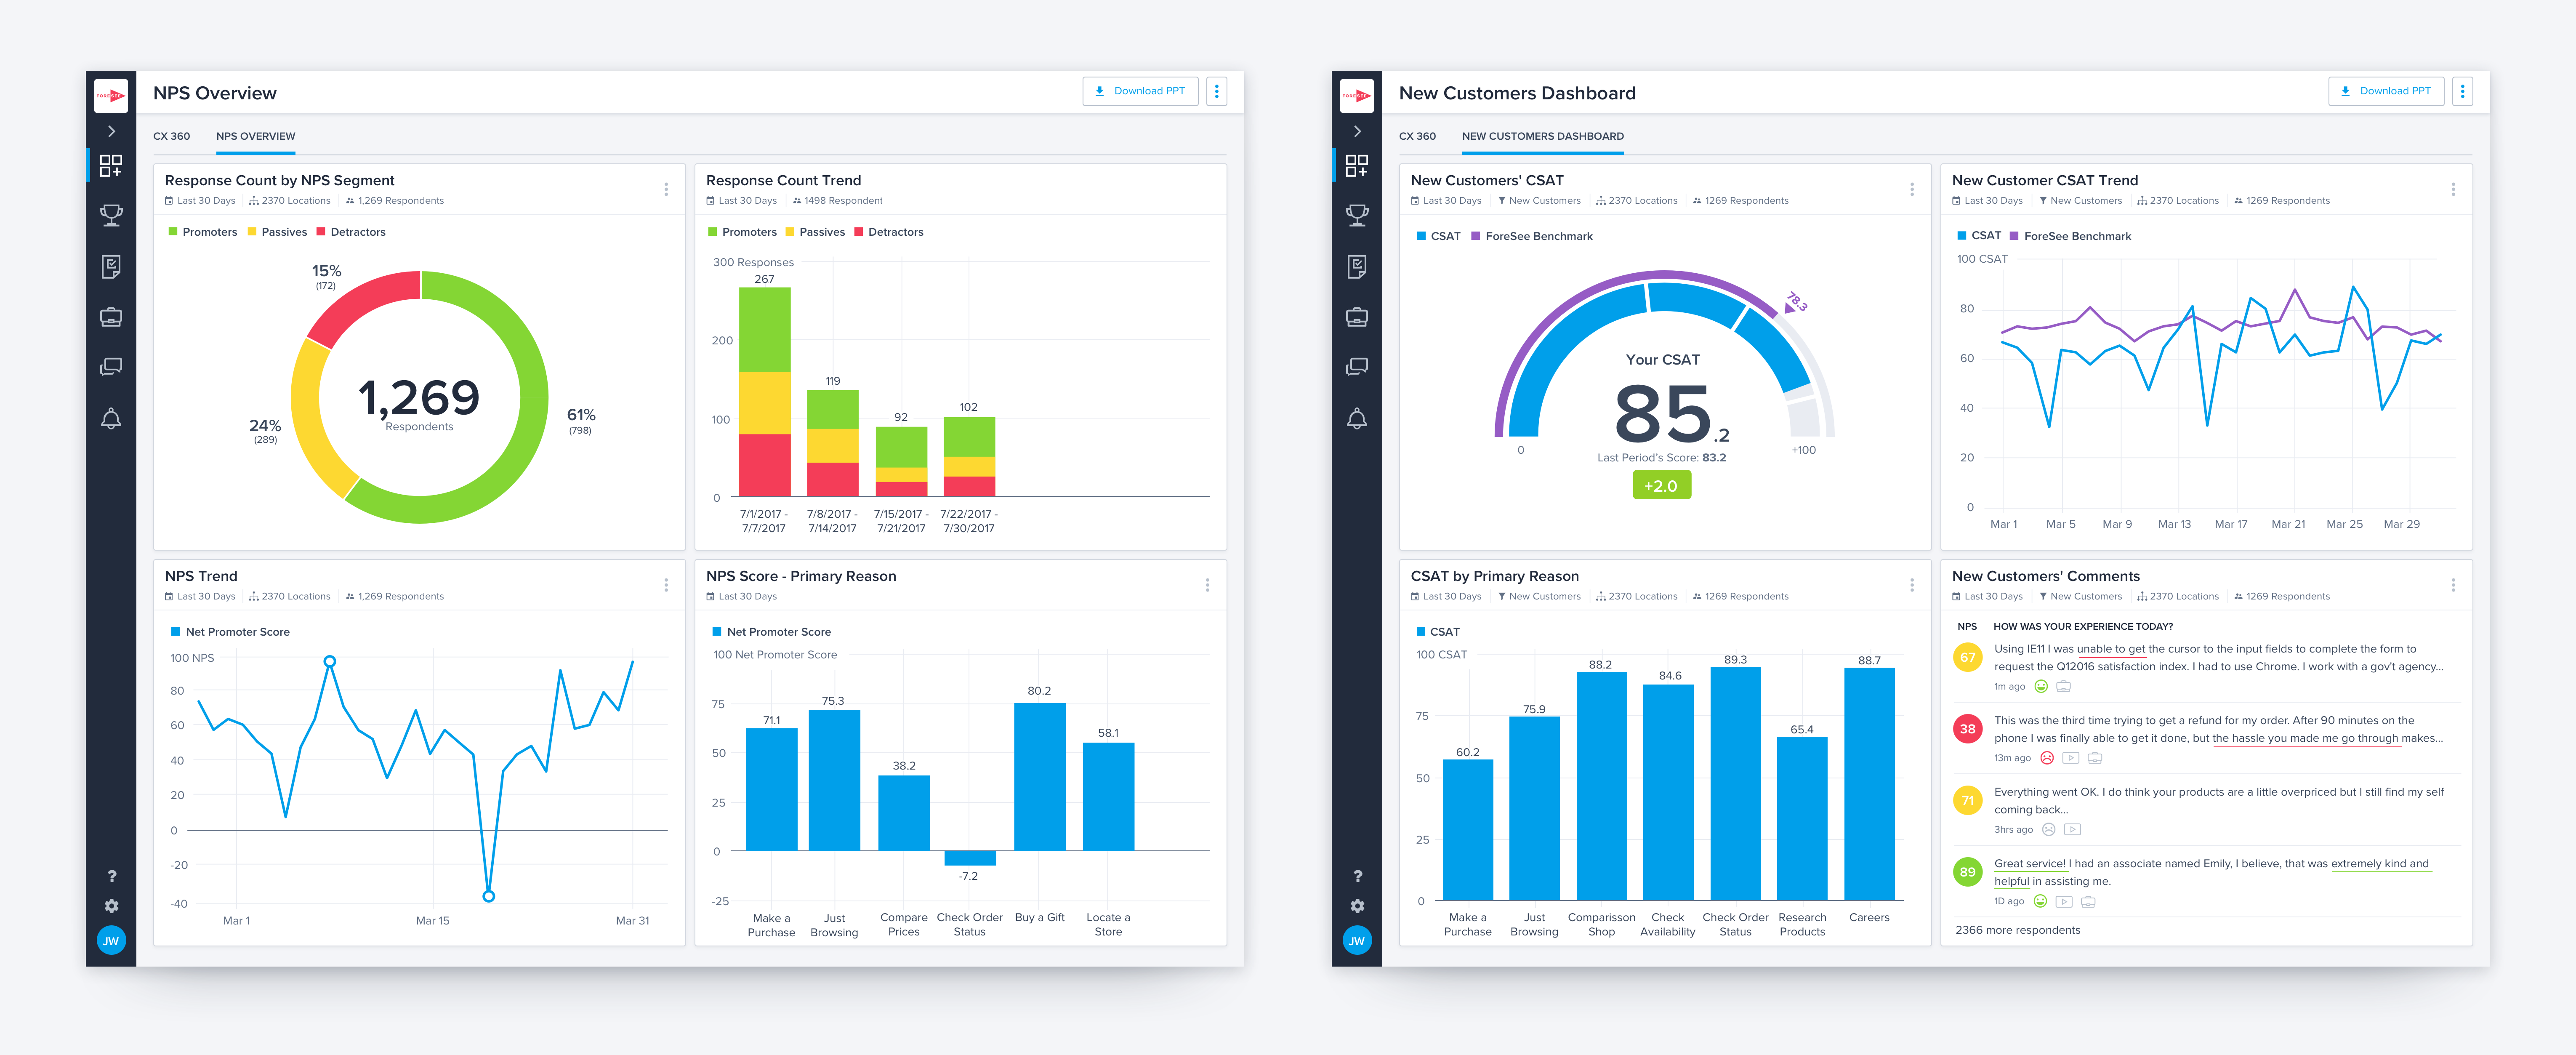Click the sad face icon on 13m ago comment
The height and width of the screenshot is (1055, 2576).
click(2047, 758)
